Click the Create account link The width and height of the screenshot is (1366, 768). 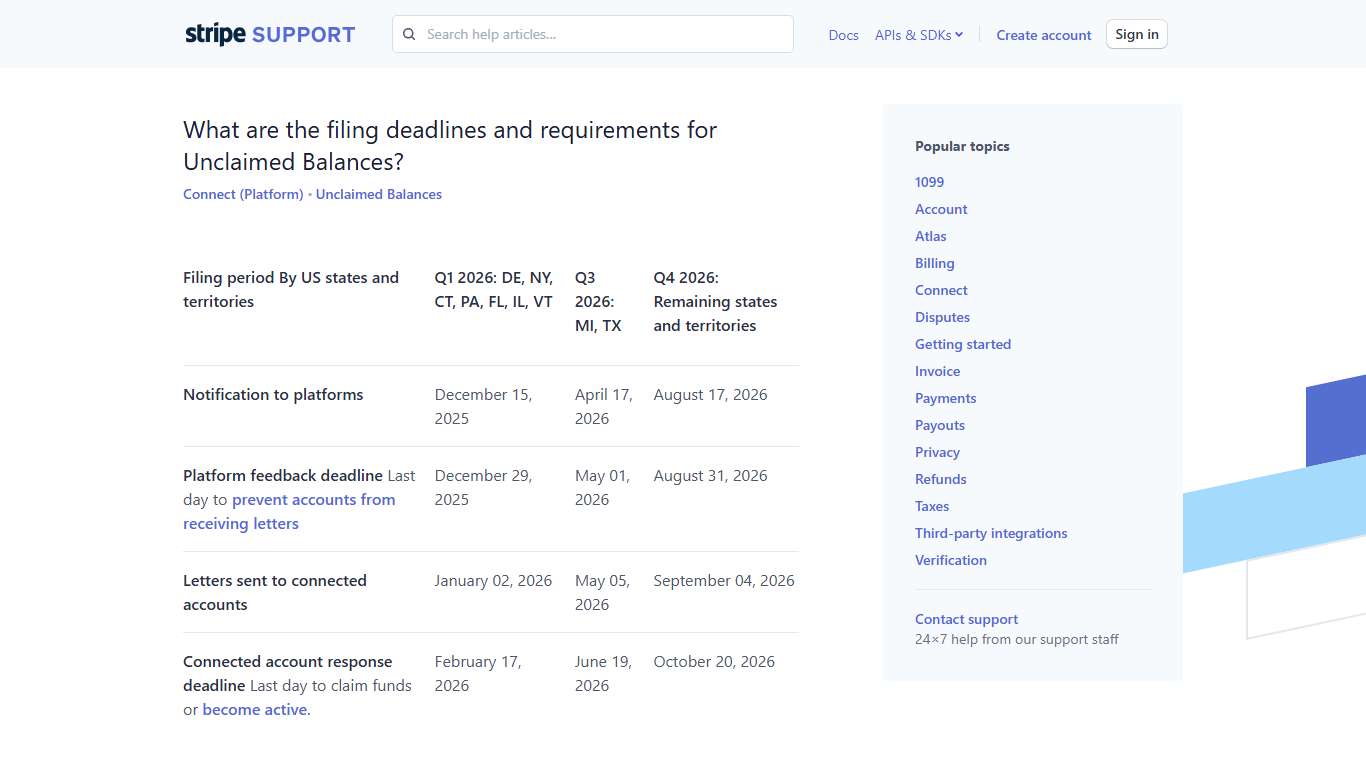pyautogui.click(x=1043, y=35)
